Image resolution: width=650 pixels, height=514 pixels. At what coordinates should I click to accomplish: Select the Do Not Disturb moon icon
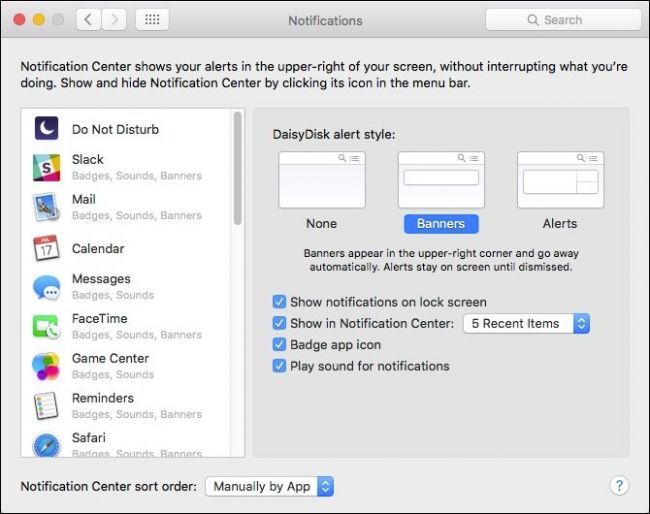pos(46,128)
